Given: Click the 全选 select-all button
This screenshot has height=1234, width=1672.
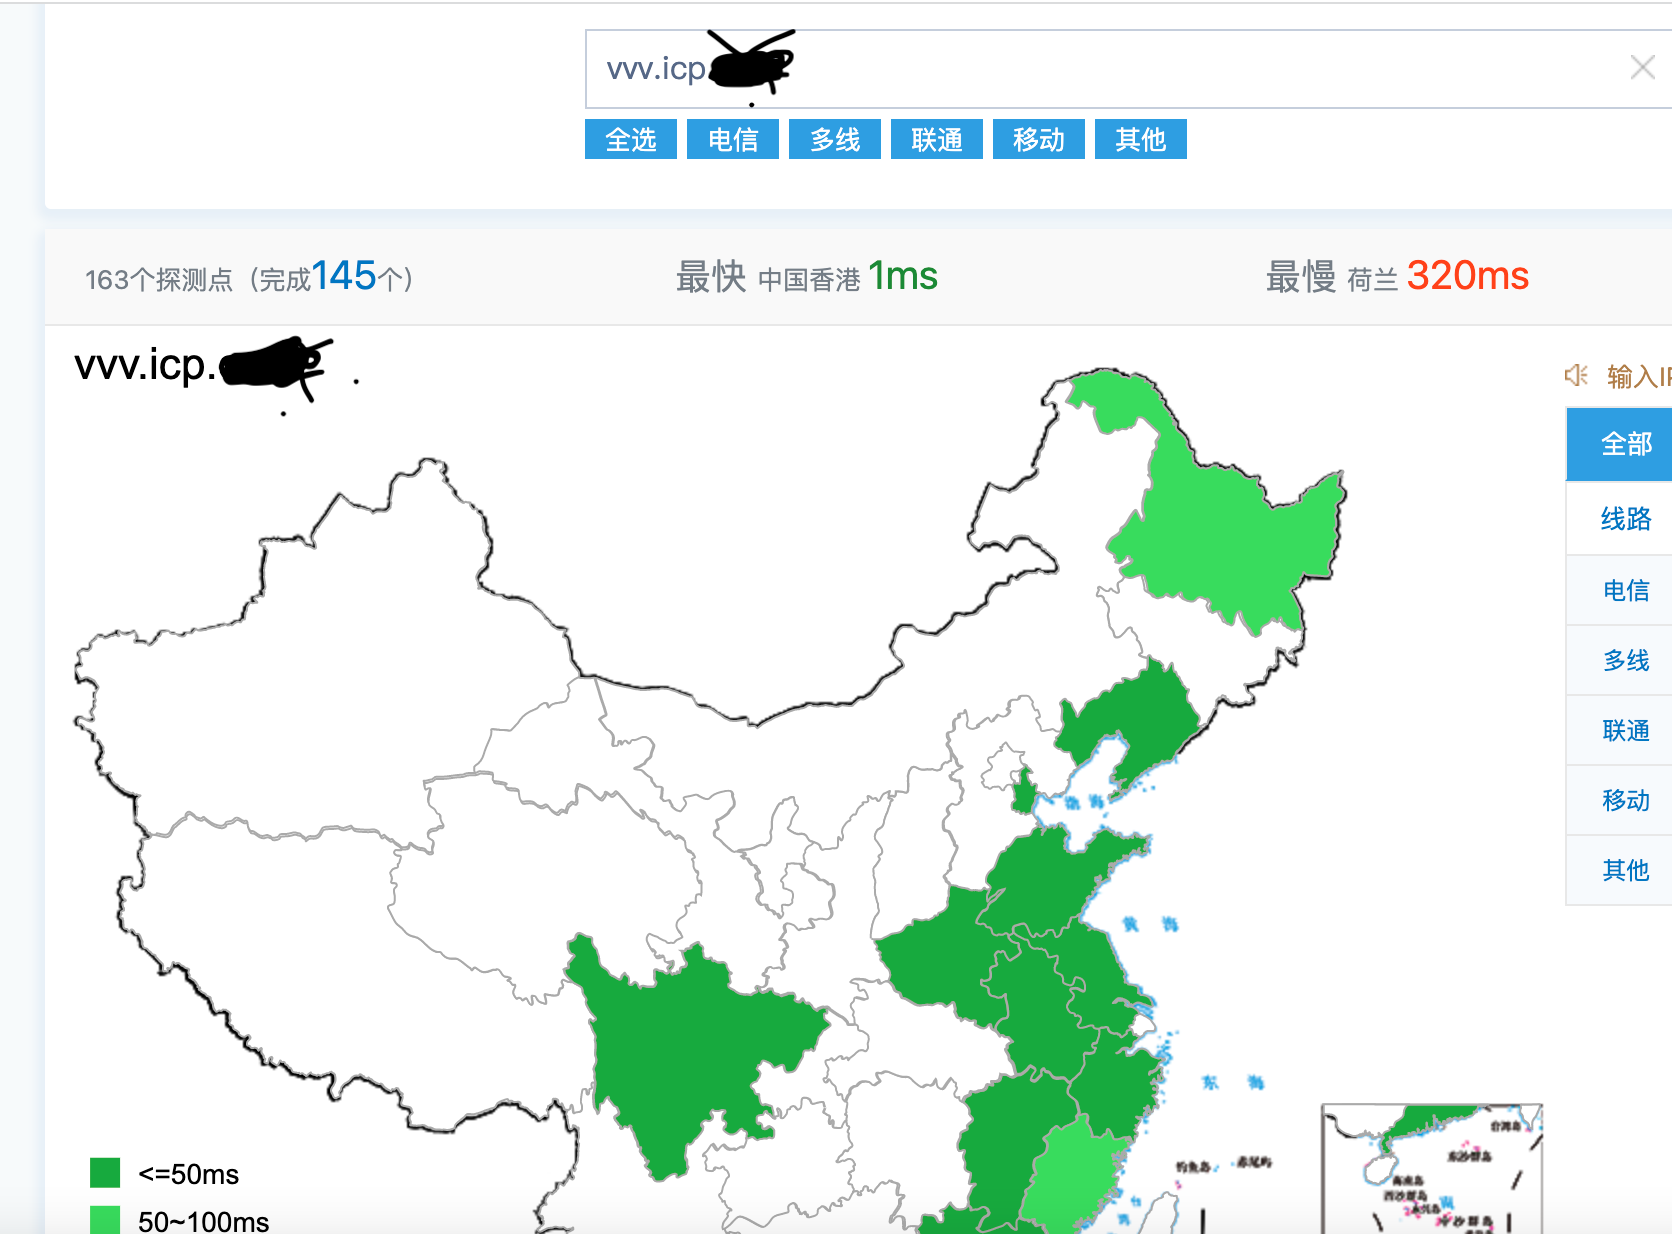Looking at the screenshot, I should 630,139.
